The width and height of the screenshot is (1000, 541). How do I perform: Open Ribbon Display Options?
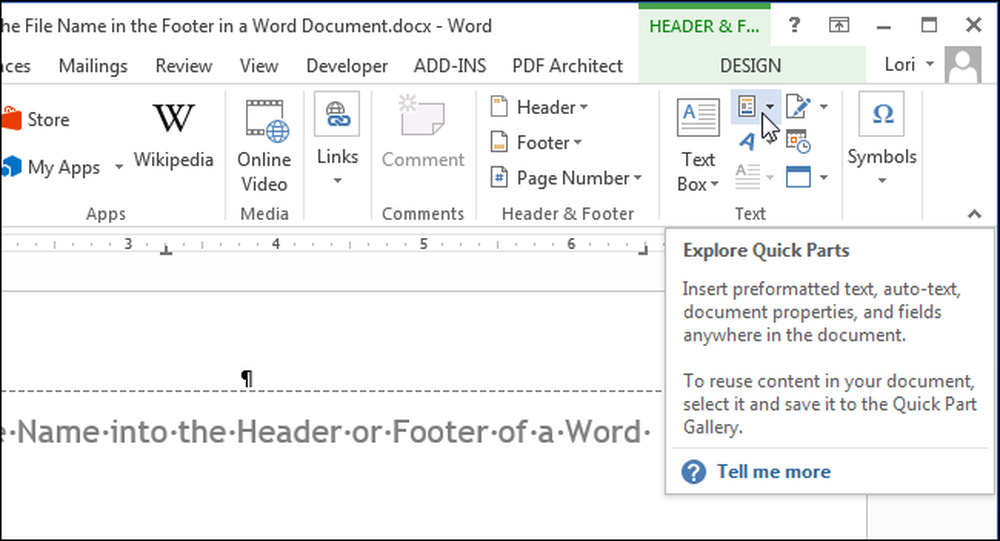pos(839,25)
